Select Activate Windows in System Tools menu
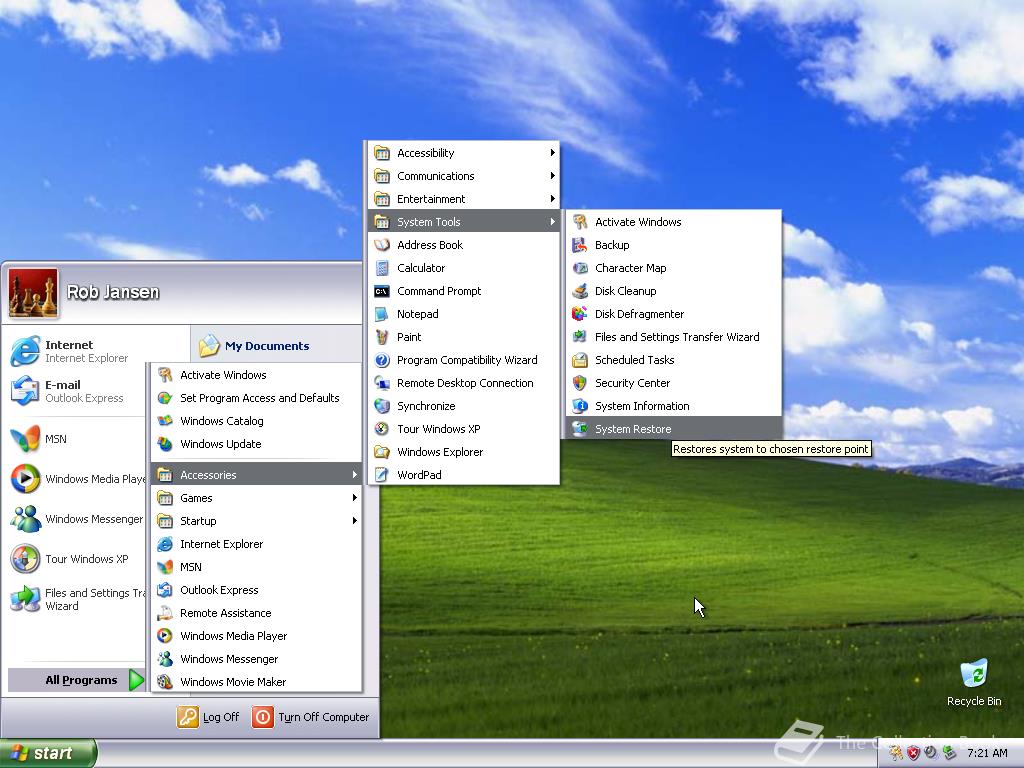This screenshot has width=1024, height=768. point(673,222)
